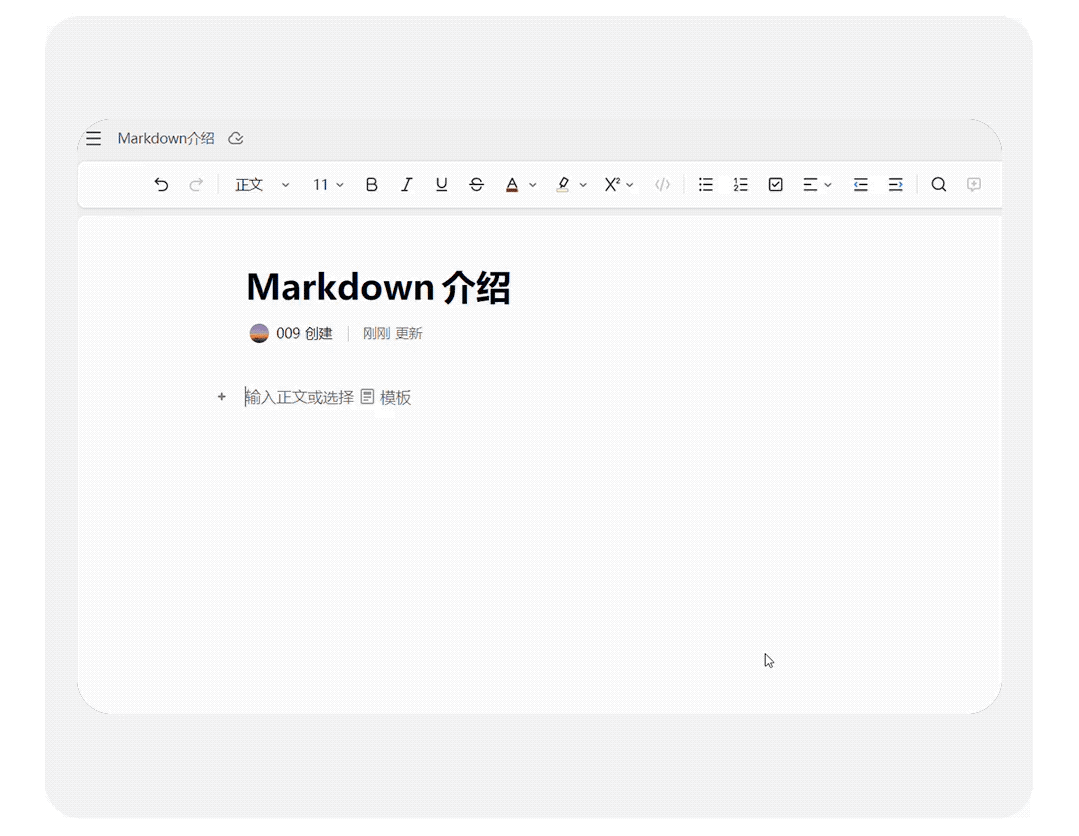Image resolution: width=1079 pixels, height=836 pixels.
Task: Click the undo arrow
Action: (161, 185)
